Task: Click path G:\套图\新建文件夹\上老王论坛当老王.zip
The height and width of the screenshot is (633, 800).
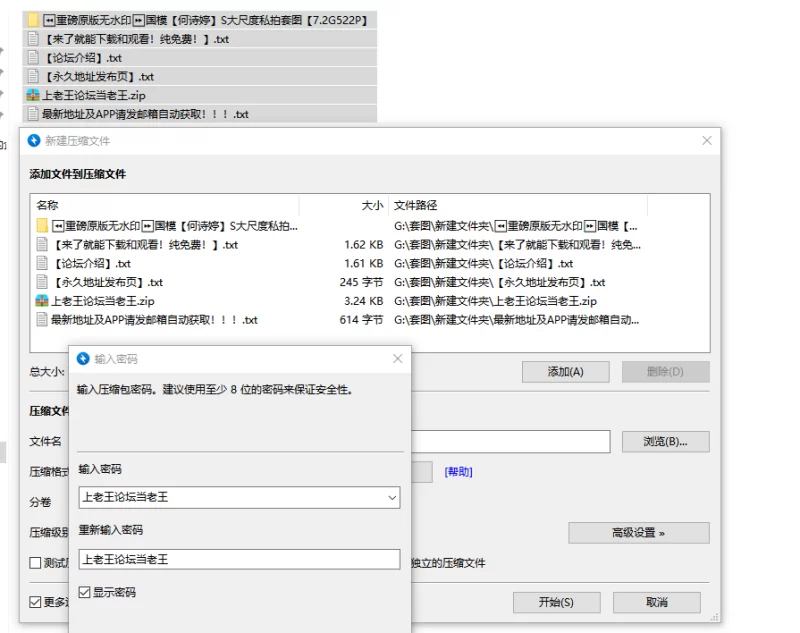Action: click(x=495, y=301)
